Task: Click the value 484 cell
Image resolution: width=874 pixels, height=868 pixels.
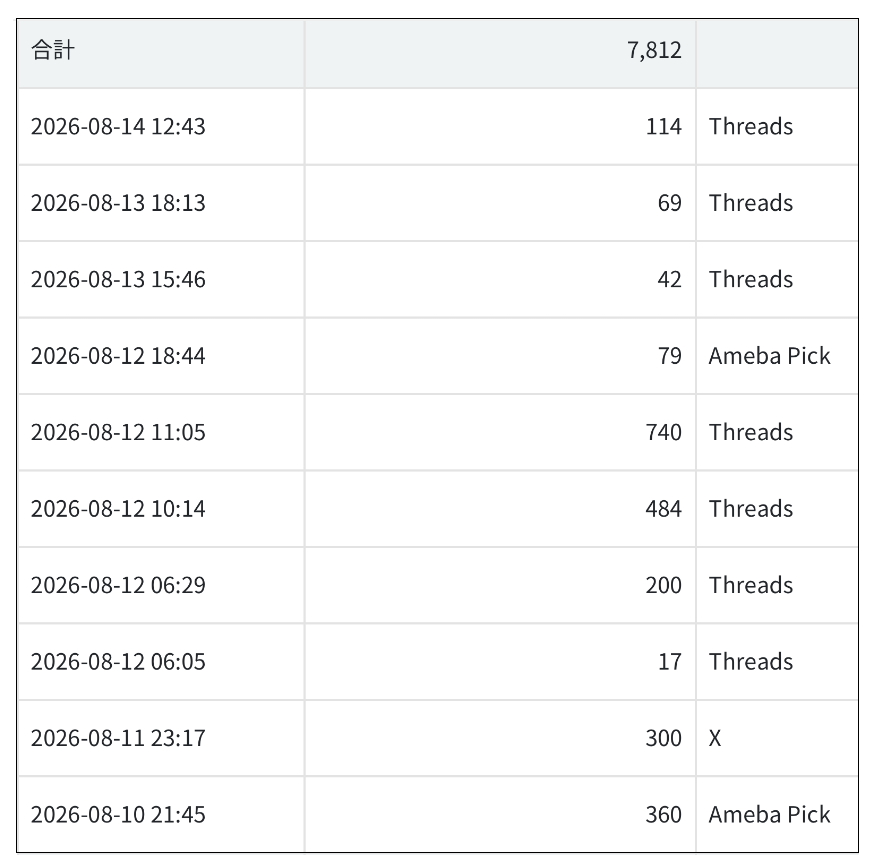Action: click(500, 508)
